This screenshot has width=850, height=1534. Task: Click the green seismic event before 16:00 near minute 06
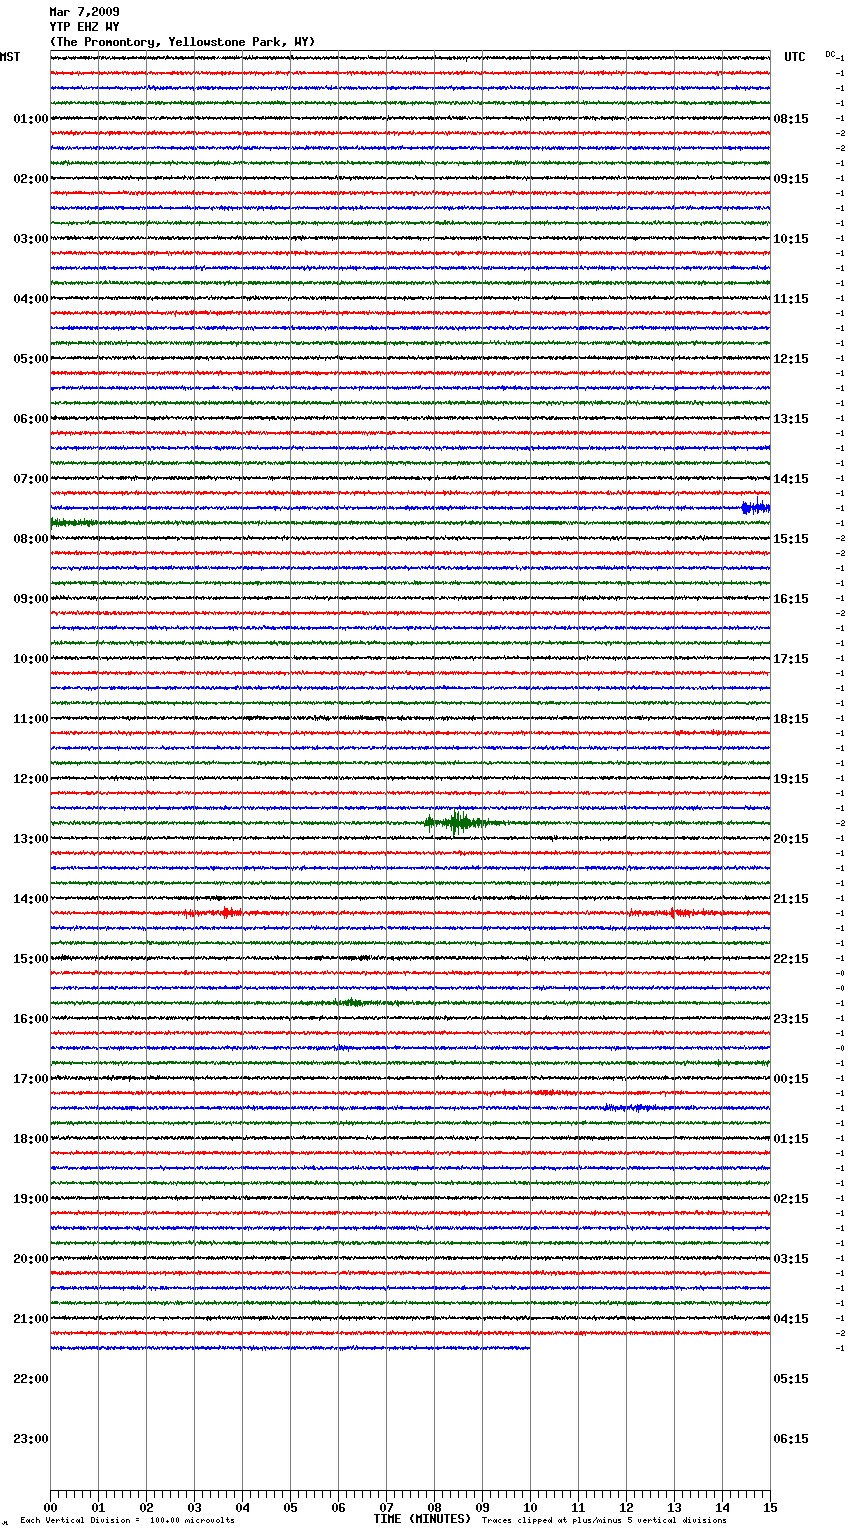point(353,1002)
